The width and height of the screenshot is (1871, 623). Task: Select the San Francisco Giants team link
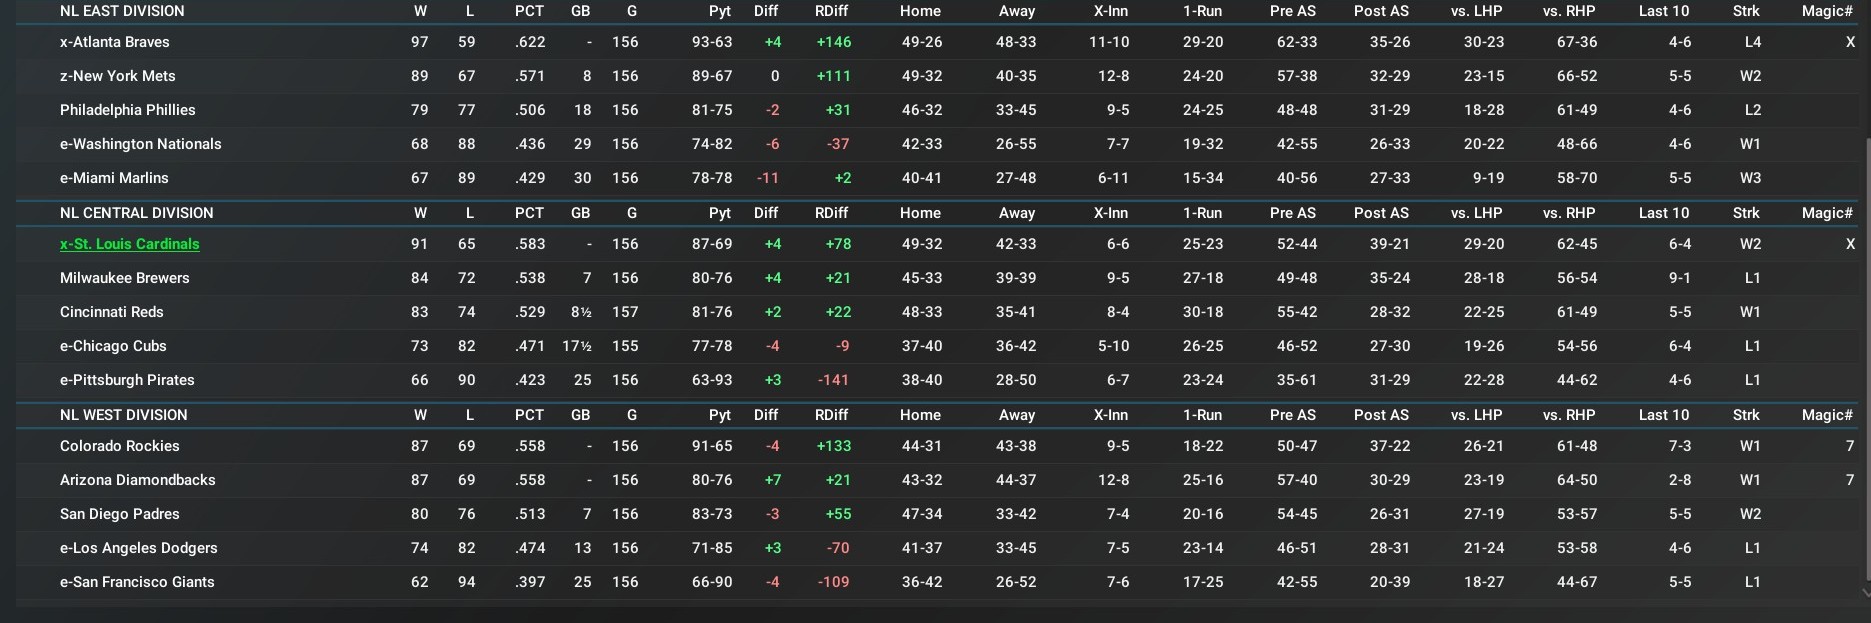tap(137, 582)
